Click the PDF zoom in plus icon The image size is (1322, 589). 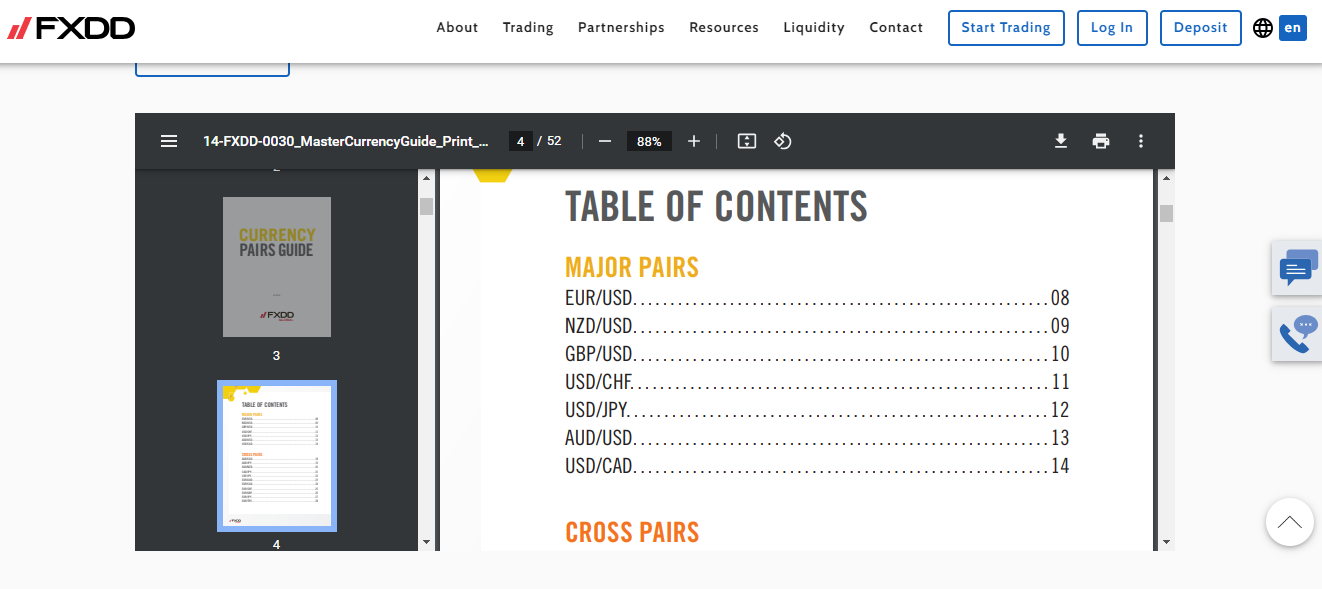pos(694,141)
